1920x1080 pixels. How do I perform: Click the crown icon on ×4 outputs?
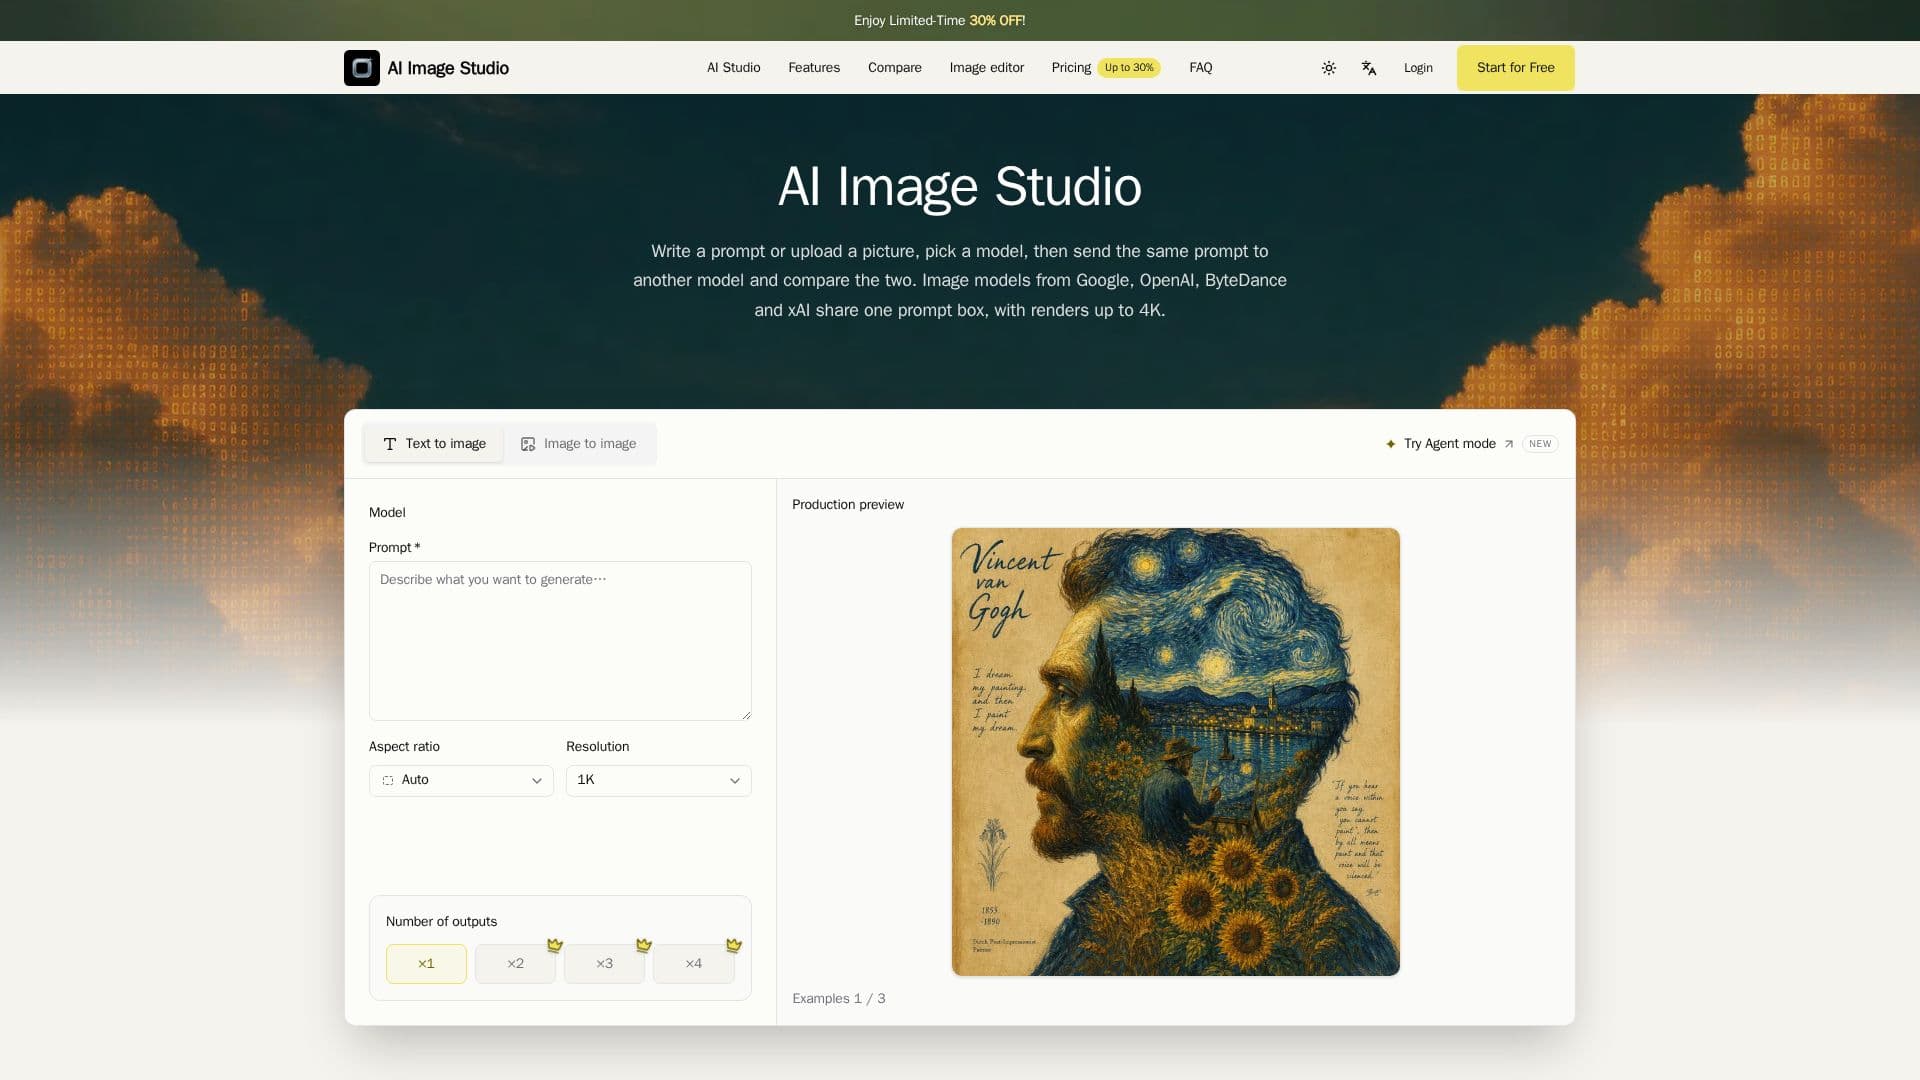coord(734,945)
